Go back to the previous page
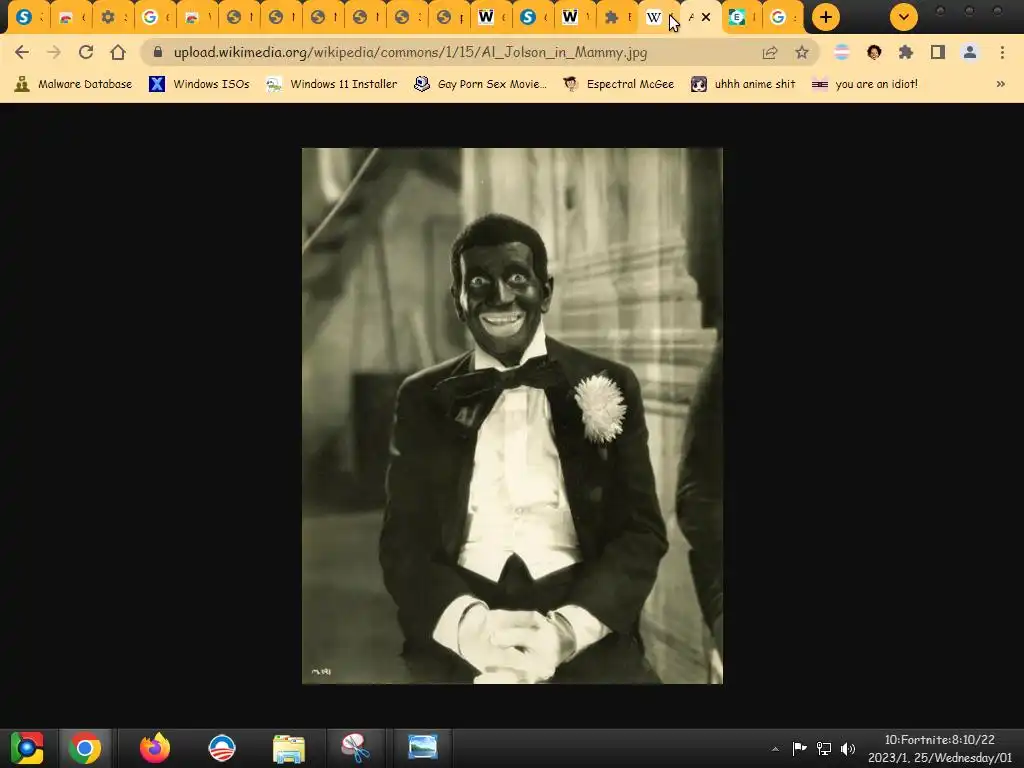1024x768 pixels. tap(22, 52)
